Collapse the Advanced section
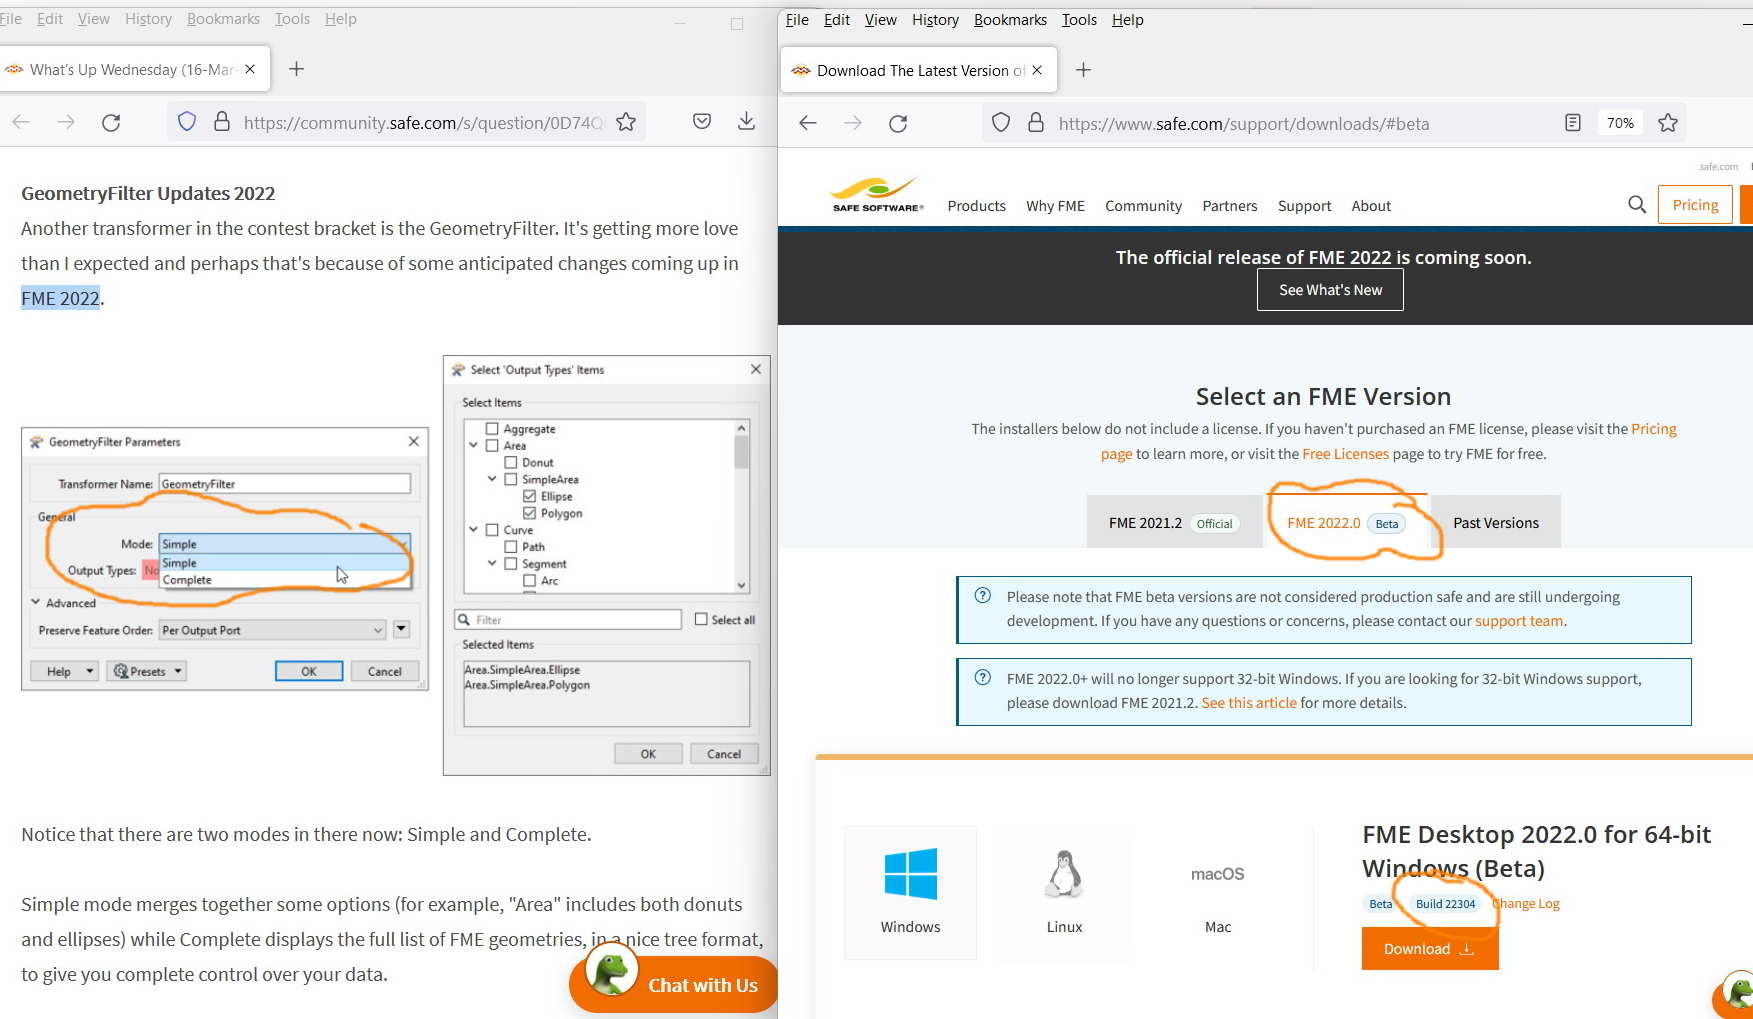 [x=36, y=603]
